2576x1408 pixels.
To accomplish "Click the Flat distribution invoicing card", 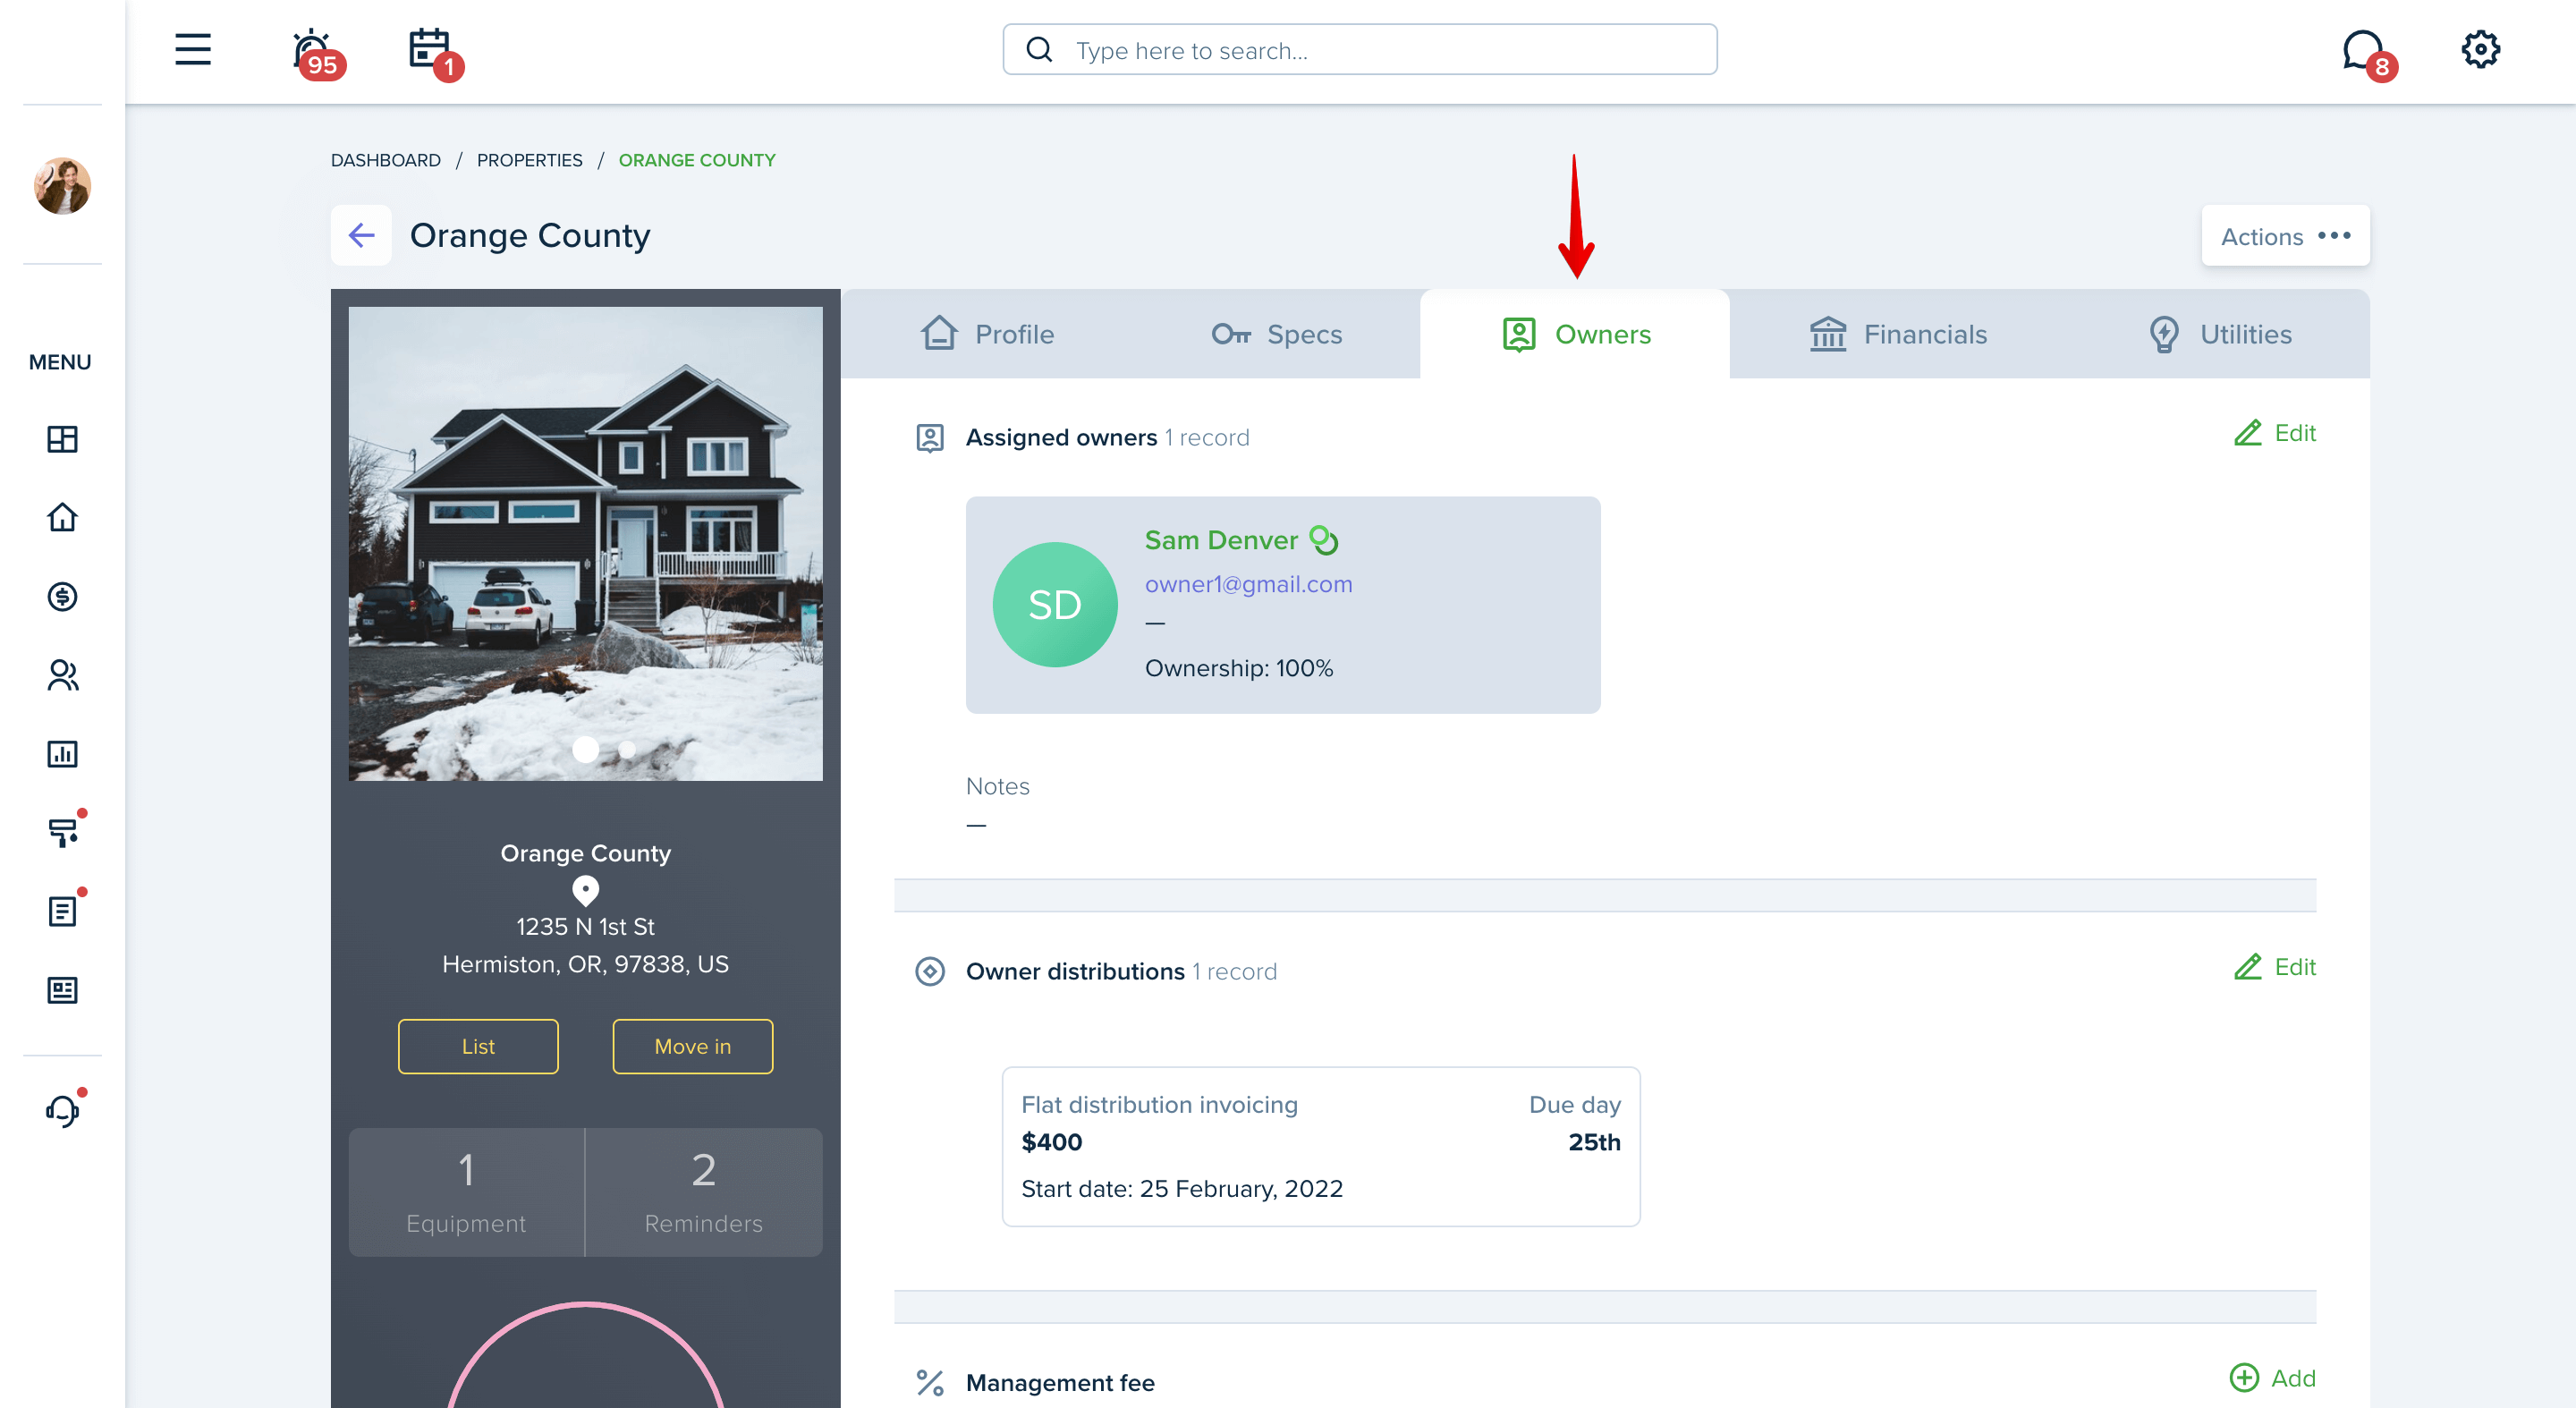I will 1321,1146.
